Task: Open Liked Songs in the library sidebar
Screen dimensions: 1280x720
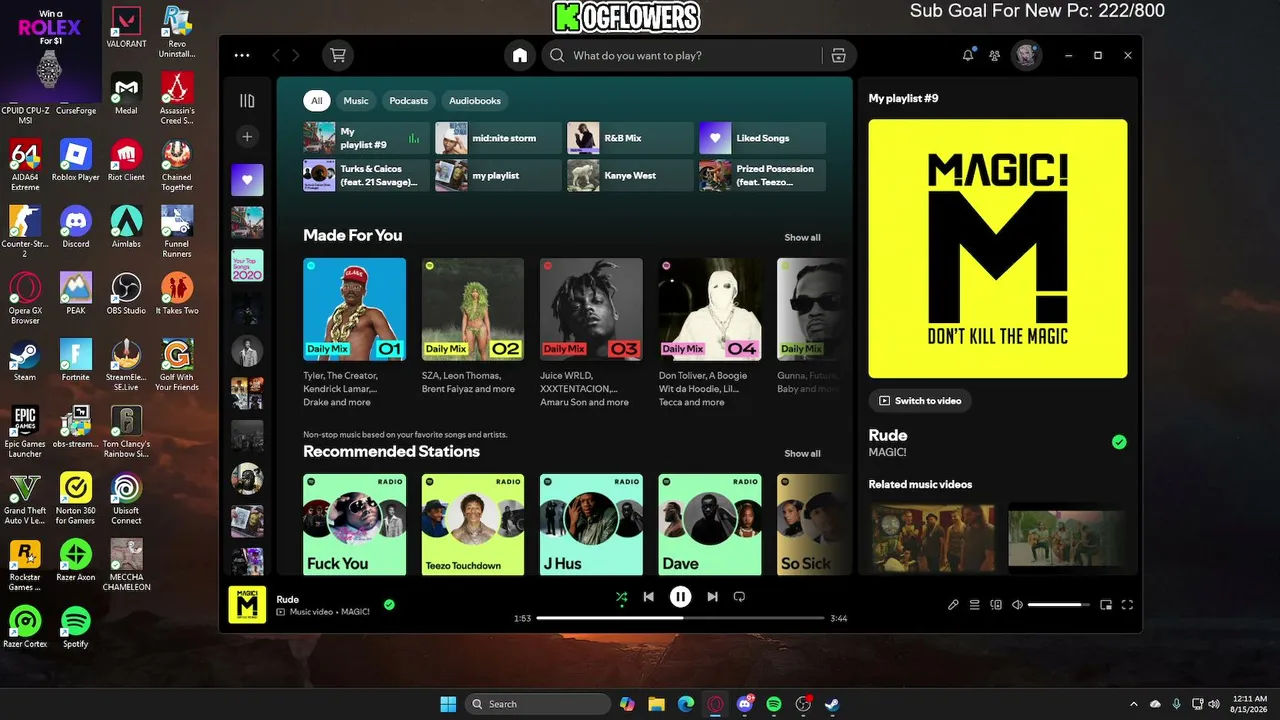Action: (247, 180)
